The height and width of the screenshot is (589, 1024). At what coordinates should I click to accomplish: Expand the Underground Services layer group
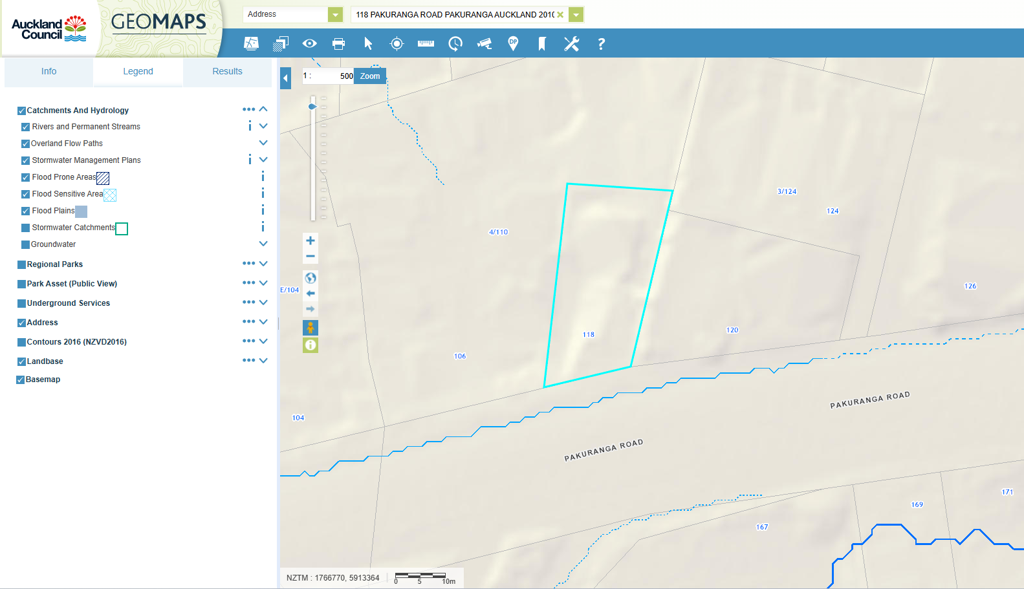tap(263, 303)
